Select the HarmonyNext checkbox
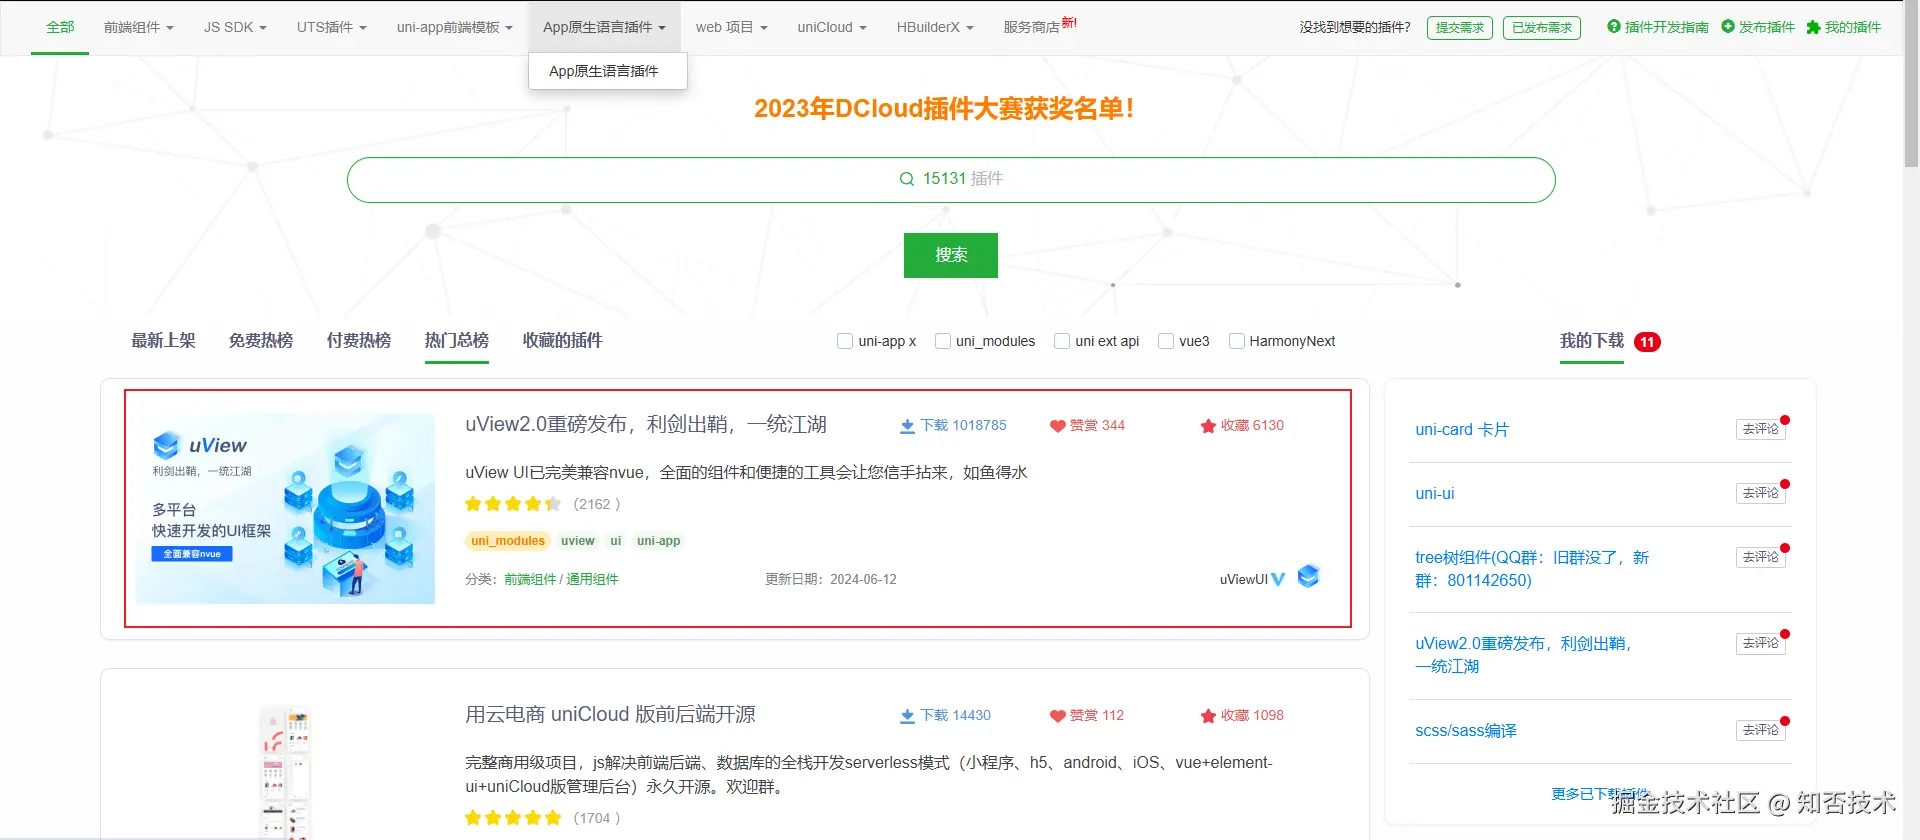1920x840 pixels. [x=1237, y=341]
